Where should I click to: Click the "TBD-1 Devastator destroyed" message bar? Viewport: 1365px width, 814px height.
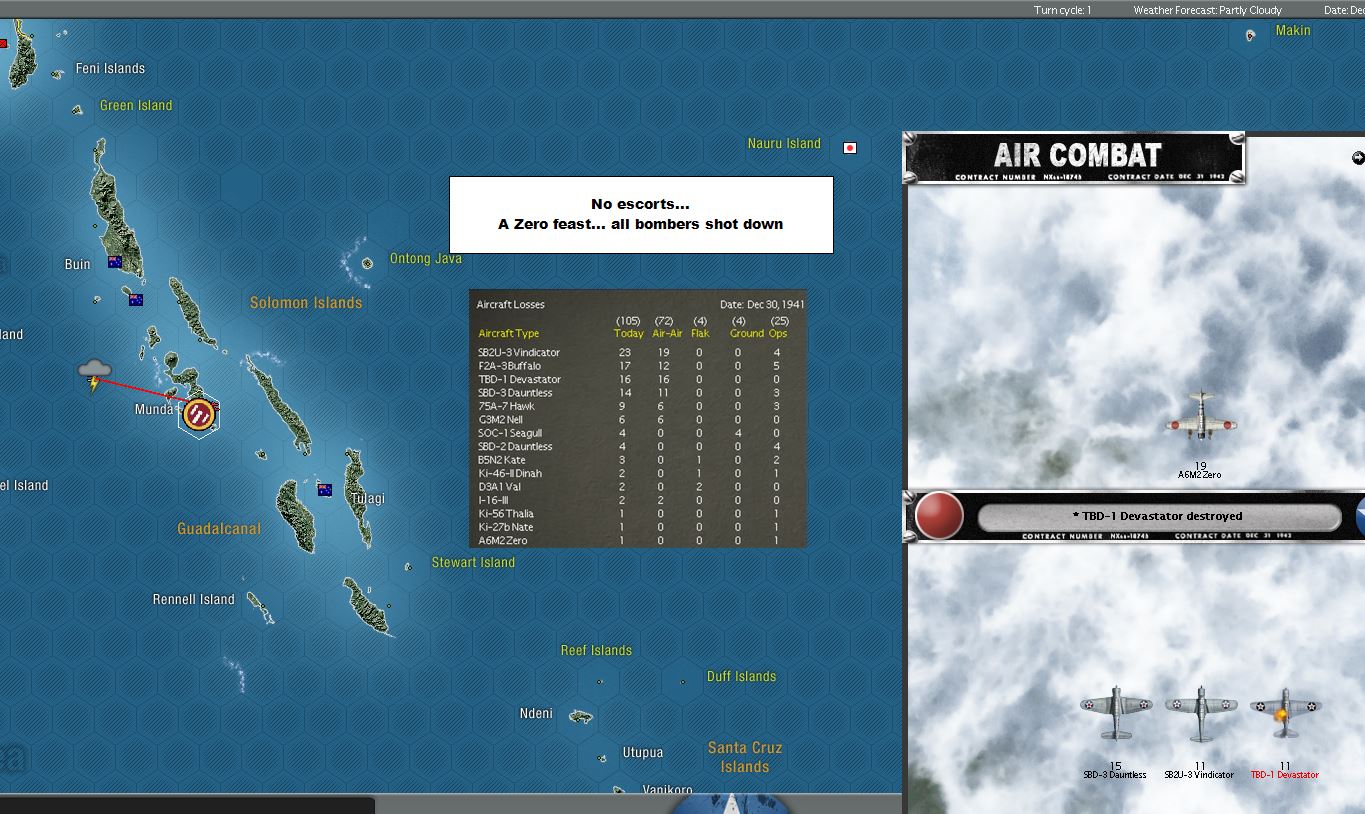click(x=1159, y=517)
